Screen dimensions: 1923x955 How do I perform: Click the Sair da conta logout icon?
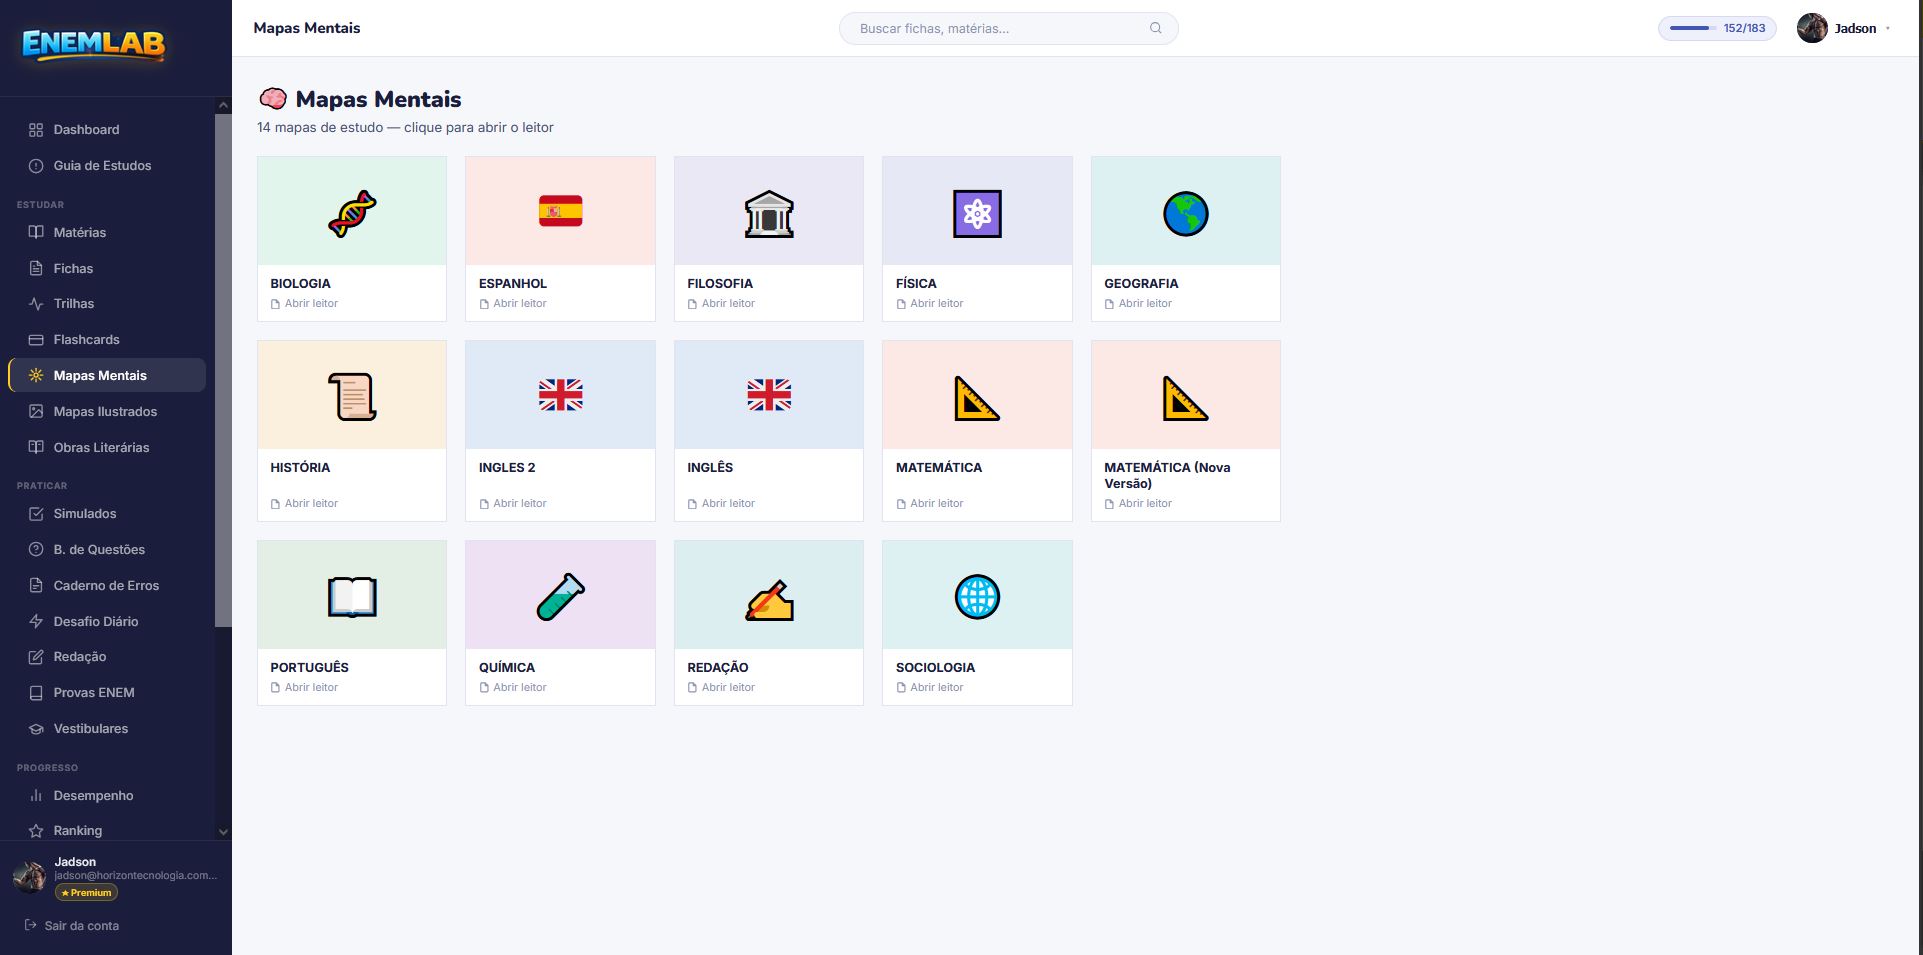31,925
